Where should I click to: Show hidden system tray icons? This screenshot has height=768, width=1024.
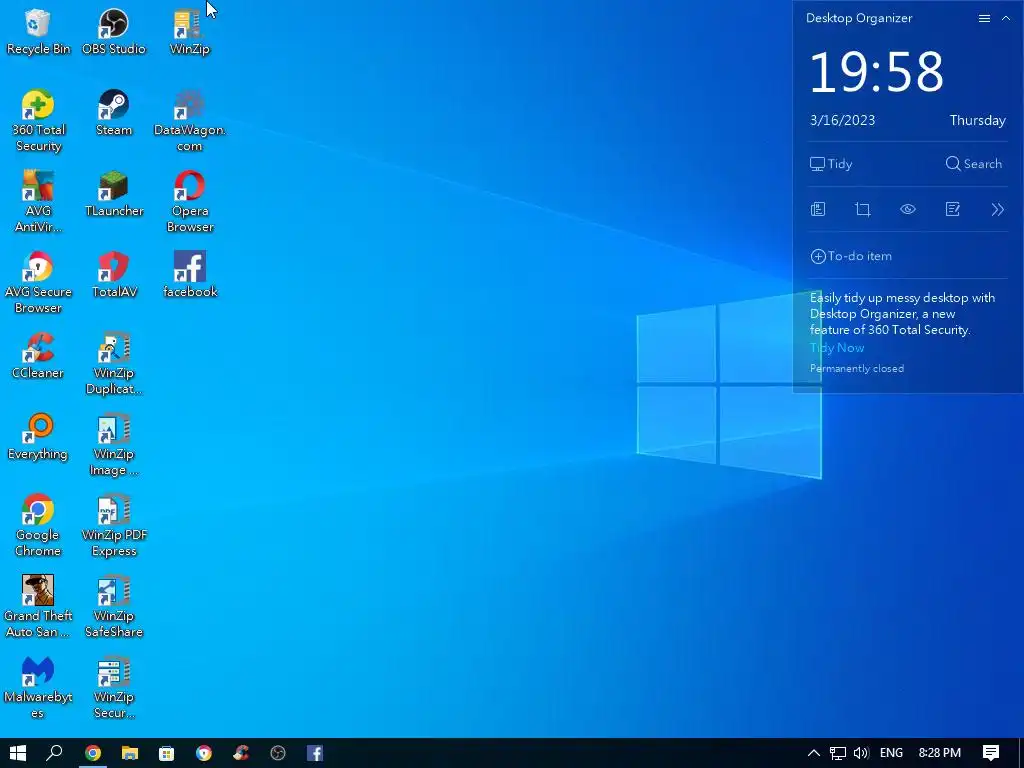pyautogui.click(x=814, y=753)
